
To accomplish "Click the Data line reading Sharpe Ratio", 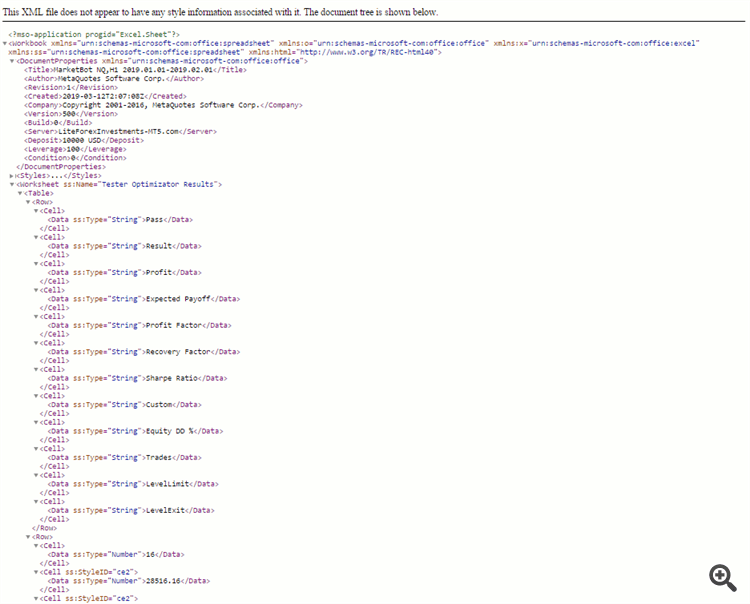I will tap(138, 378).
